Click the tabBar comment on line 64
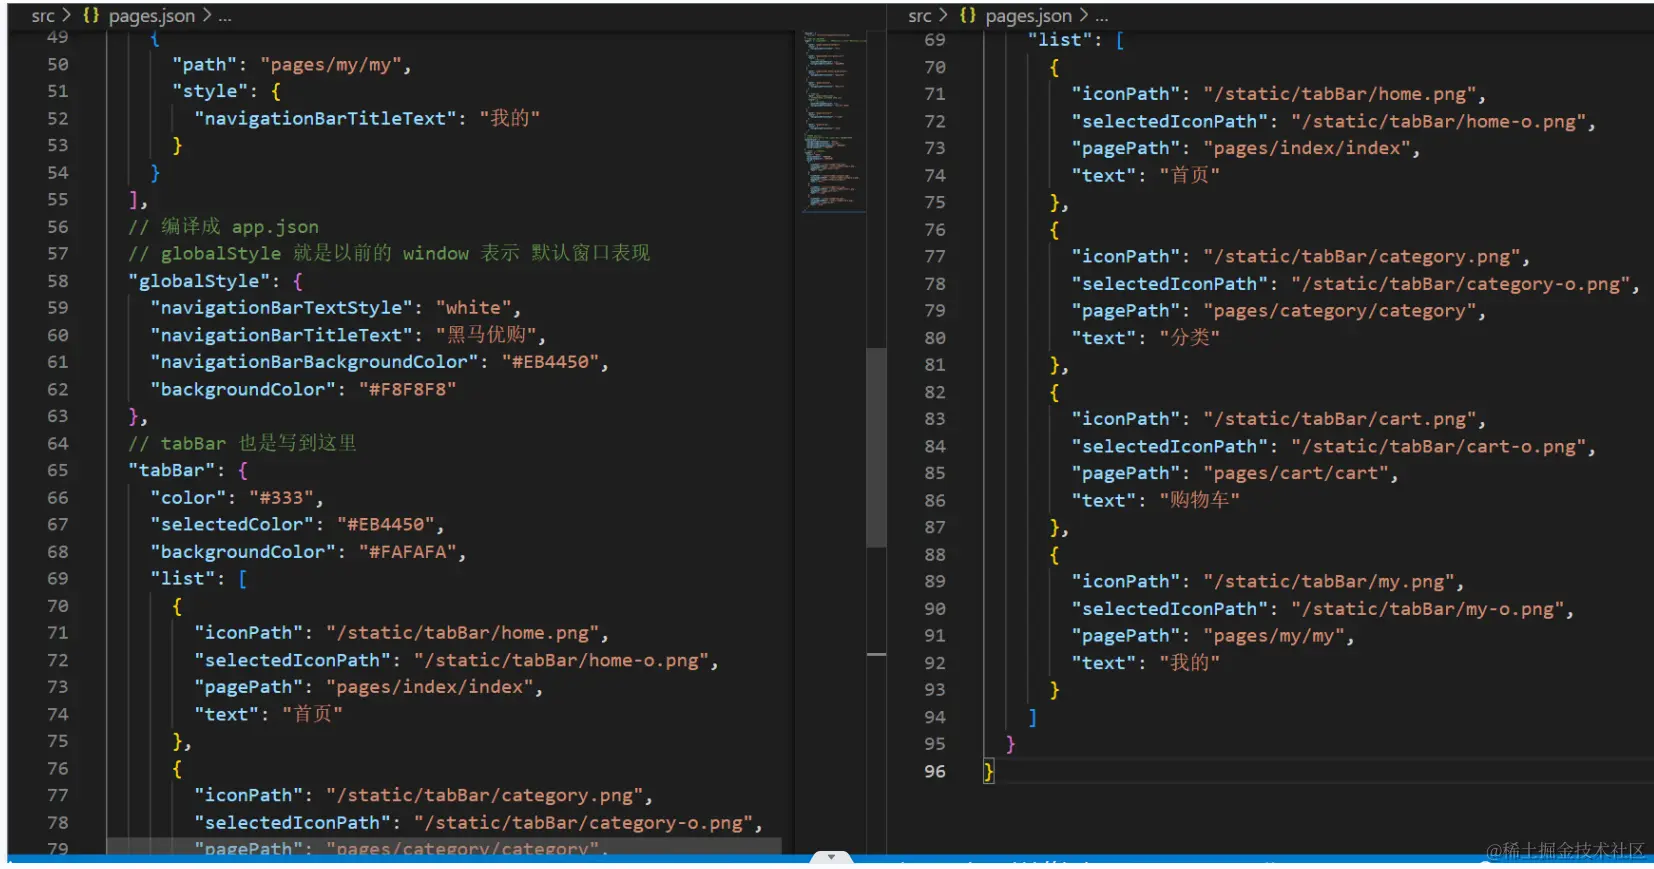This screenshot has height=869, width=1654. pos(243,443)
